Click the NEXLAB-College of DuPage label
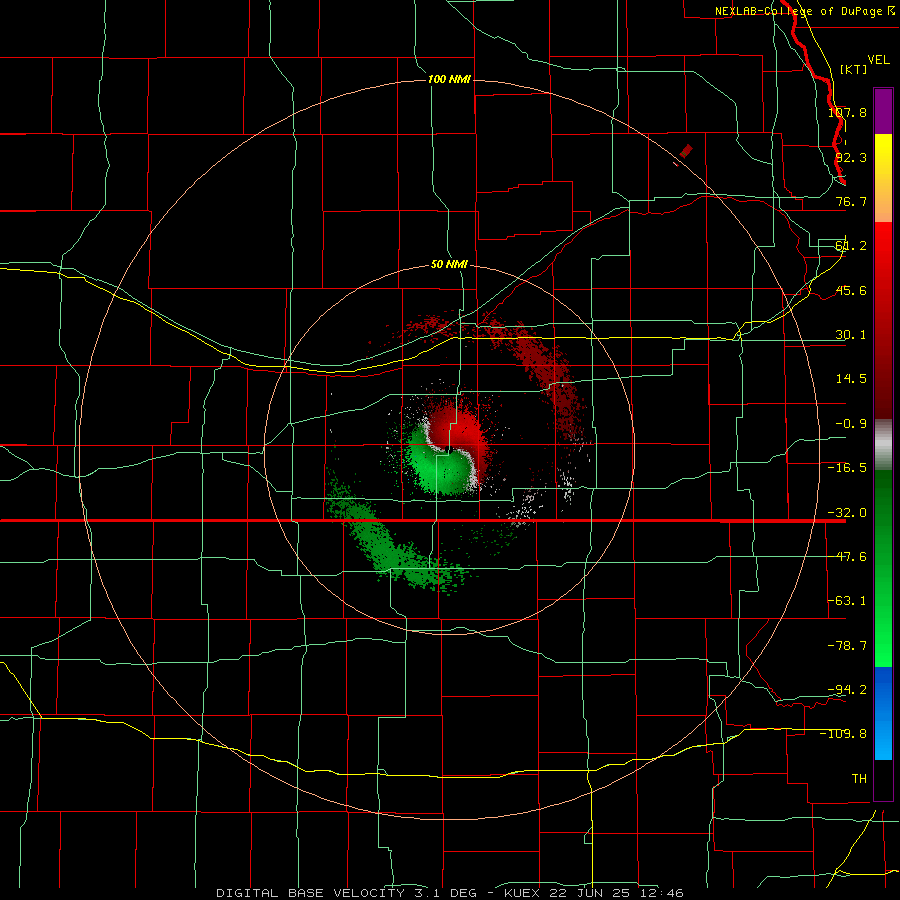Screen dimensions: 900x900 pyautogui.click(x=804, y=11)
